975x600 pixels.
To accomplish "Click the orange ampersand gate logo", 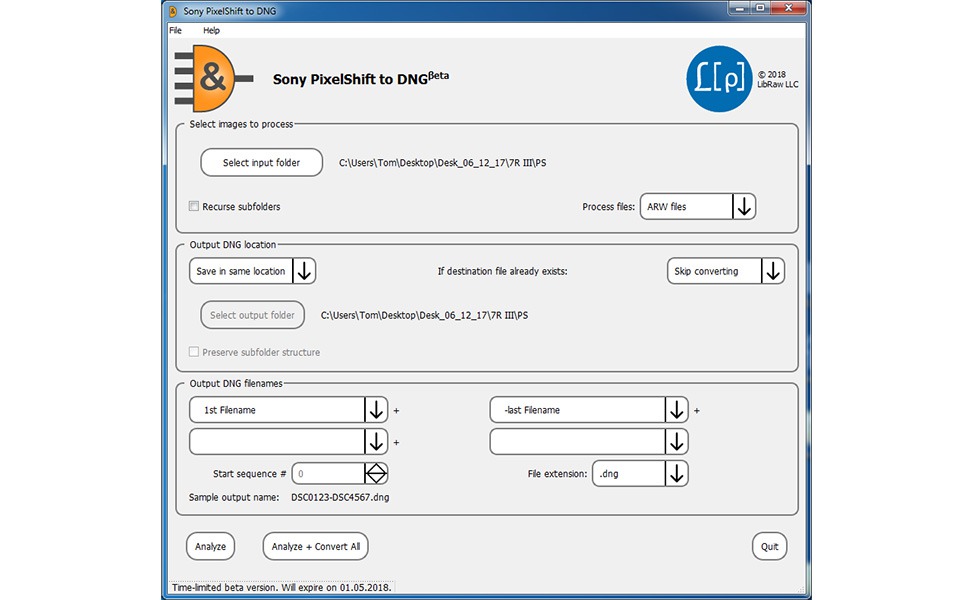I will [x=213, y=78].
